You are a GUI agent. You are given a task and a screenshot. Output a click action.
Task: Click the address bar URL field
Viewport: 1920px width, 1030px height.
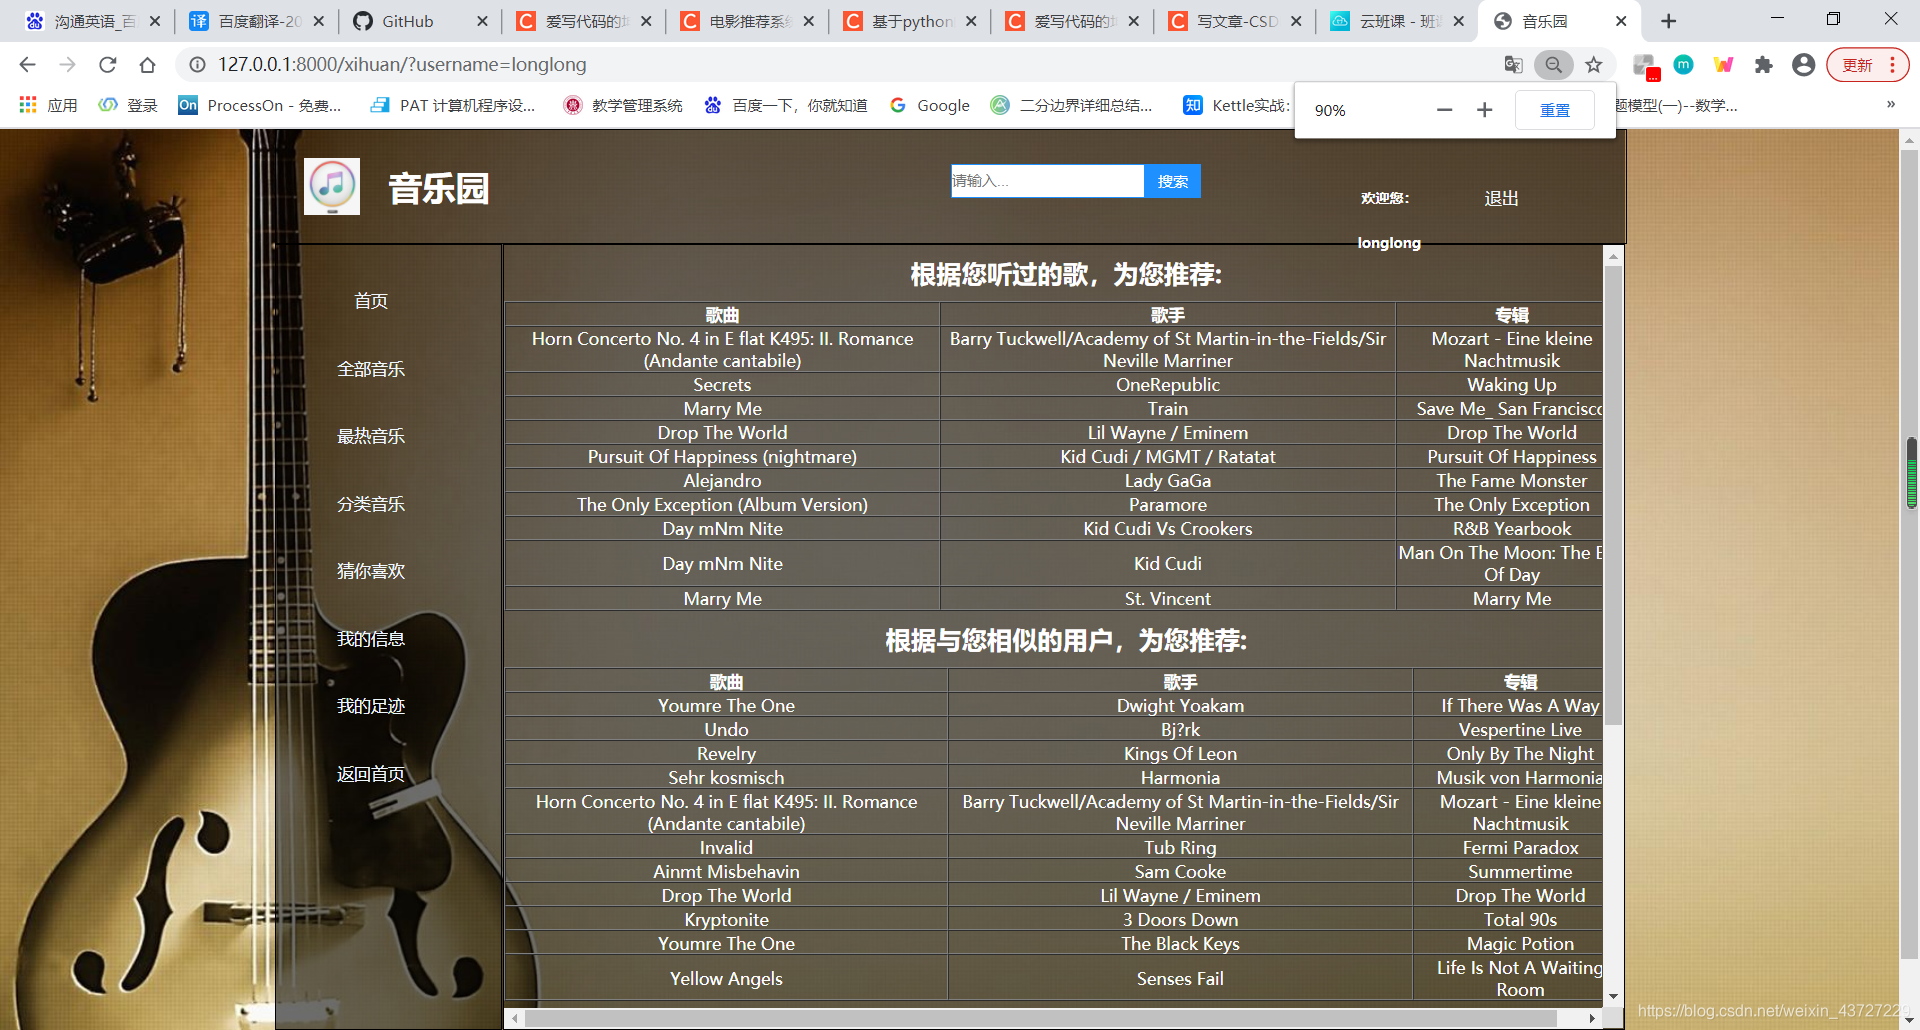click(x=840, y=65)
